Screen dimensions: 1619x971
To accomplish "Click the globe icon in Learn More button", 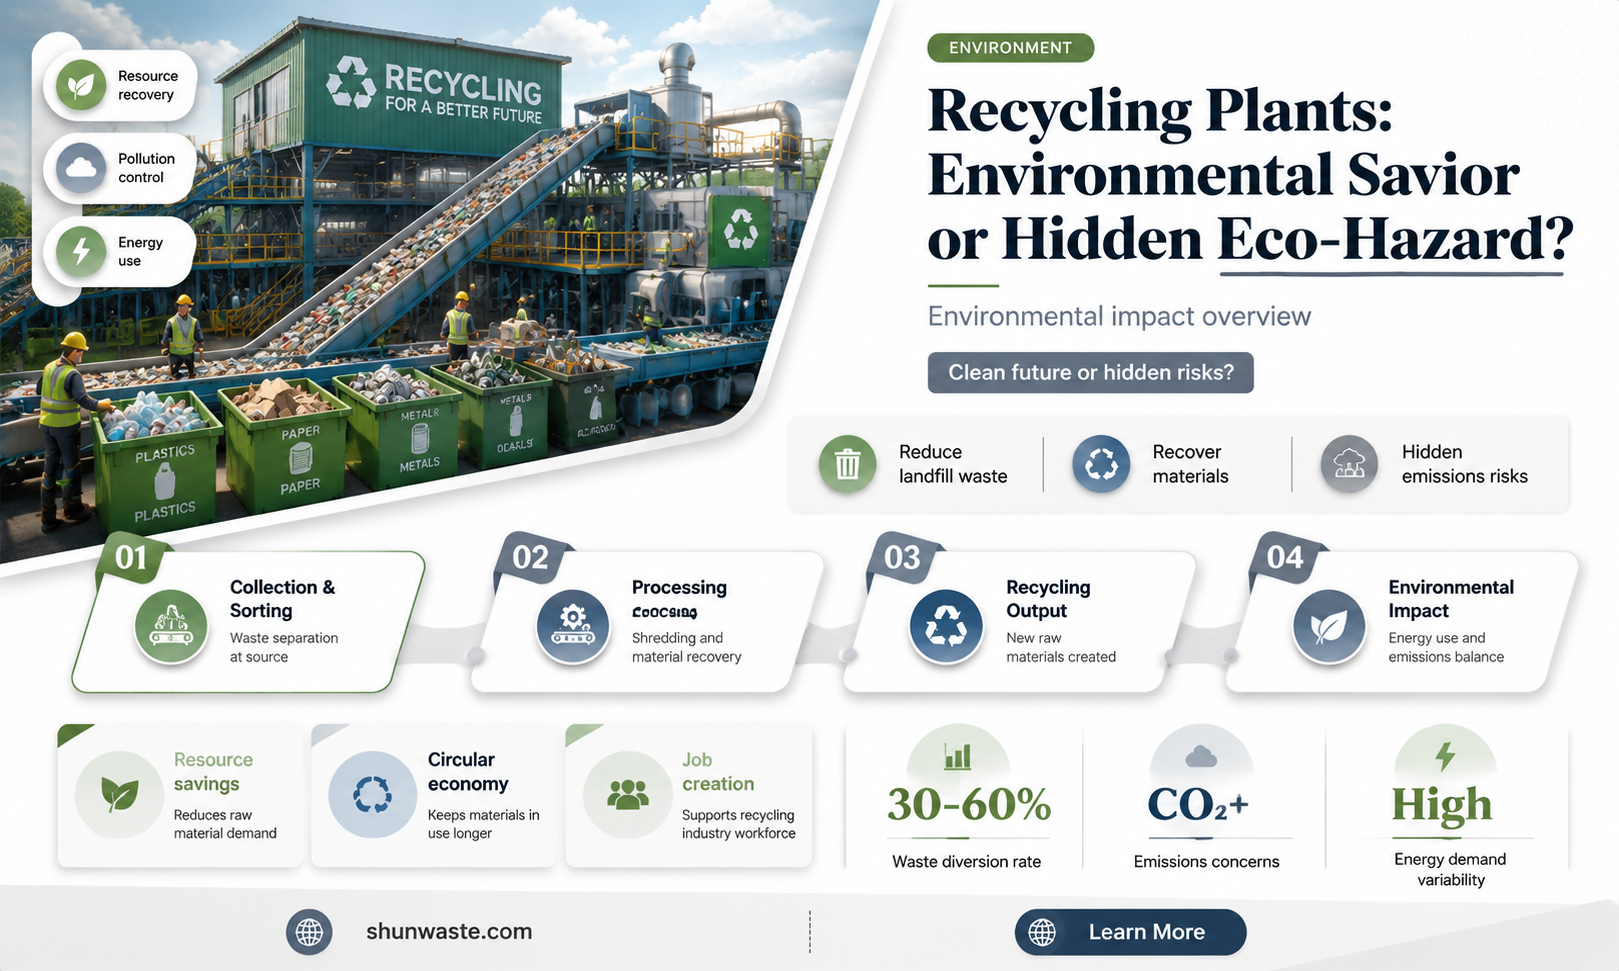I will point(1042,932).
